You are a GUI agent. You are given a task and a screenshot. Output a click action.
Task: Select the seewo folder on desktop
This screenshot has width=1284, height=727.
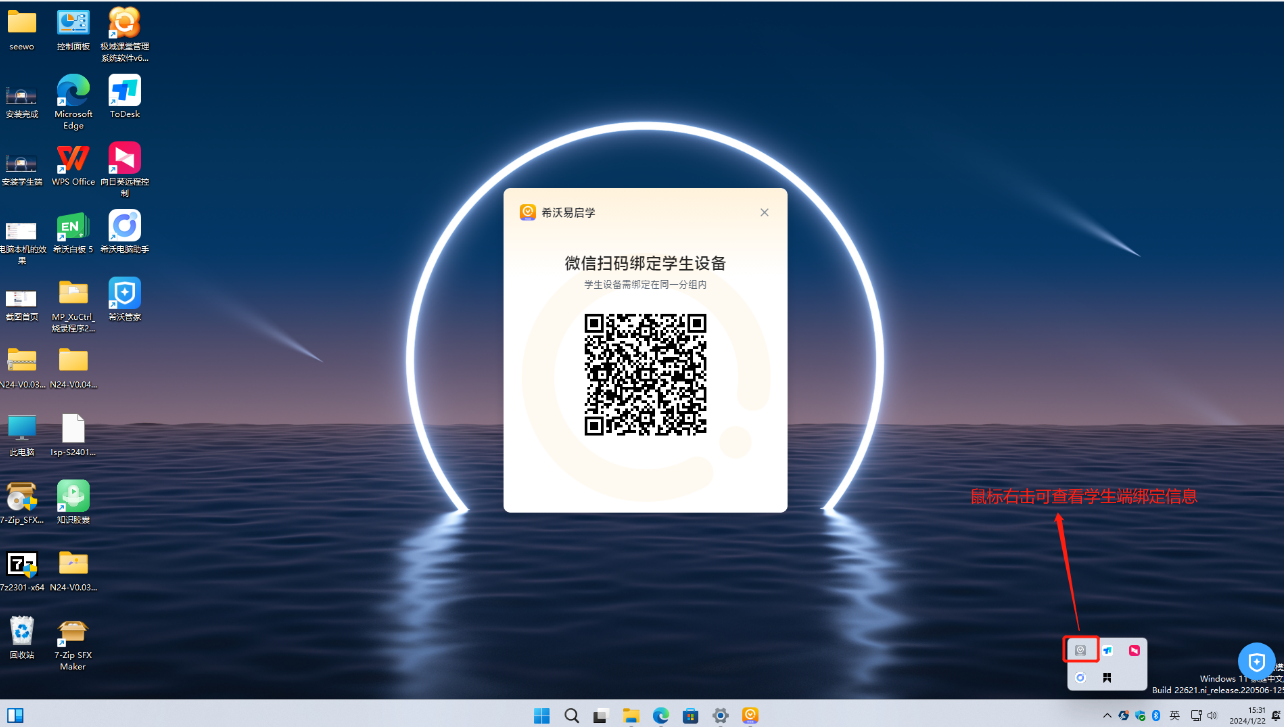pos(21,29)
